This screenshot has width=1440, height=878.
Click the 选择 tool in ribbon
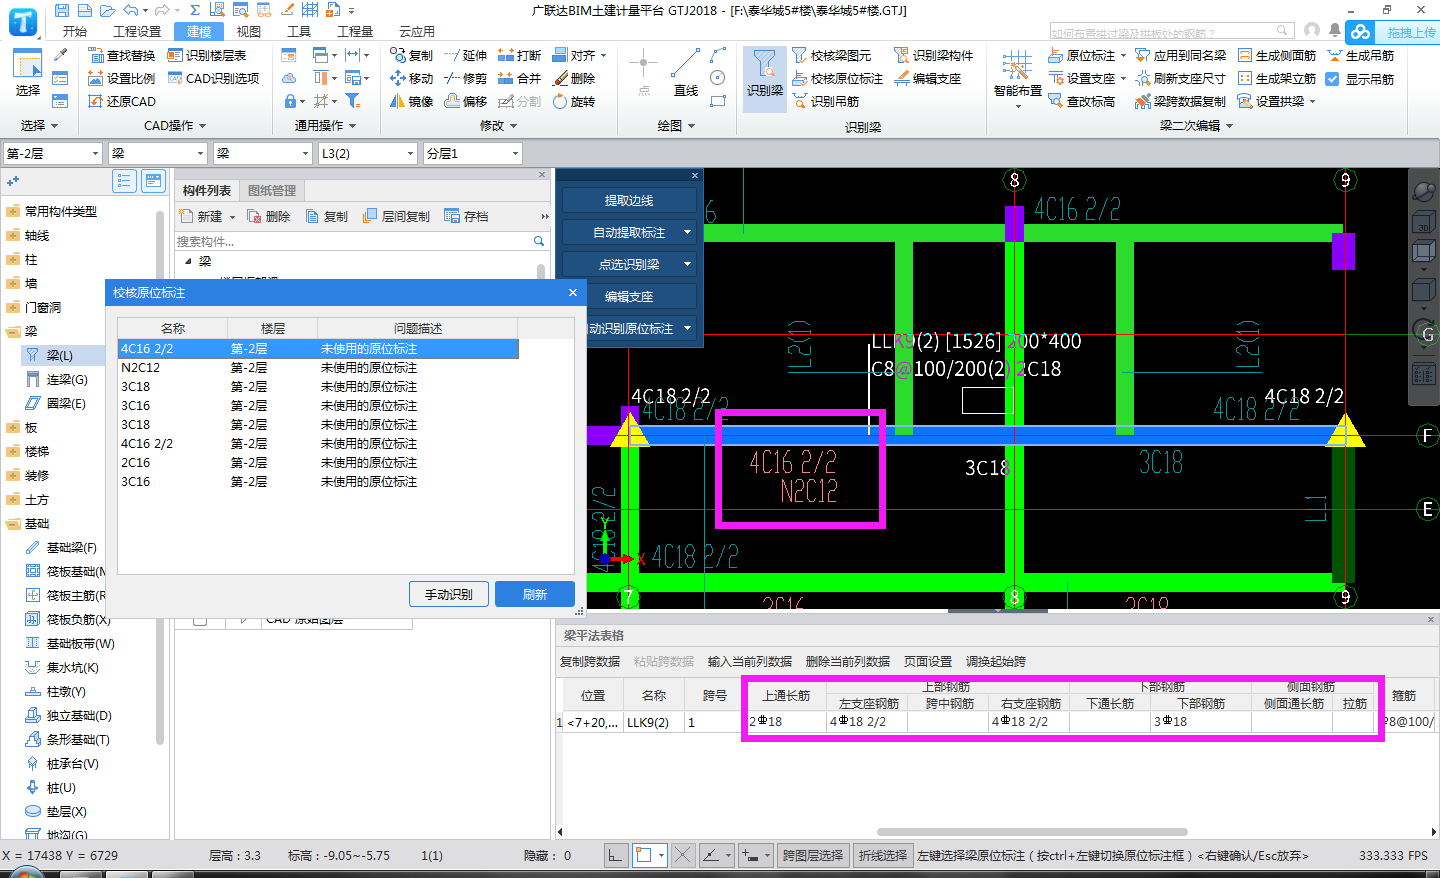point(27,73)
